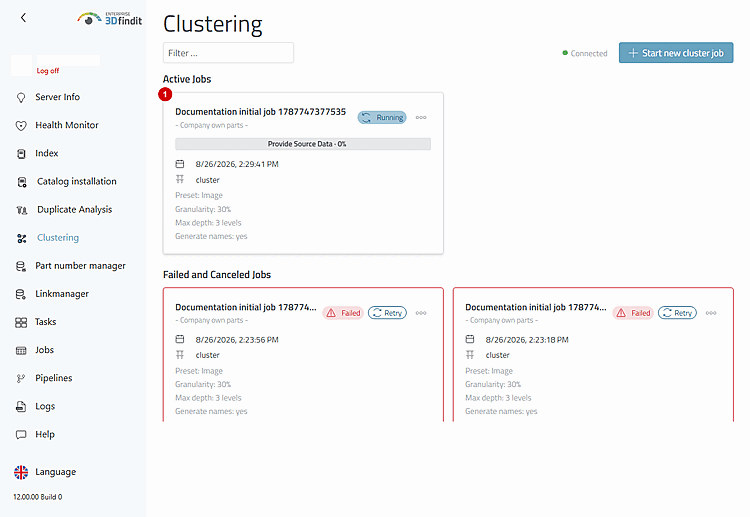750x517 pixels.
Task: Start new cluster job
Action: click(x=676, y=53)
